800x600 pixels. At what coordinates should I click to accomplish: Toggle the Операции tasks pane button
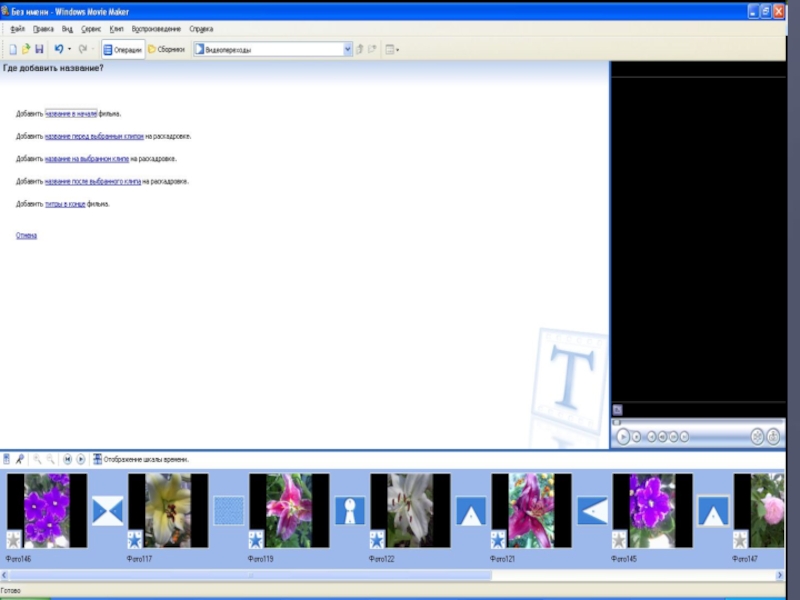coord(123,49)
